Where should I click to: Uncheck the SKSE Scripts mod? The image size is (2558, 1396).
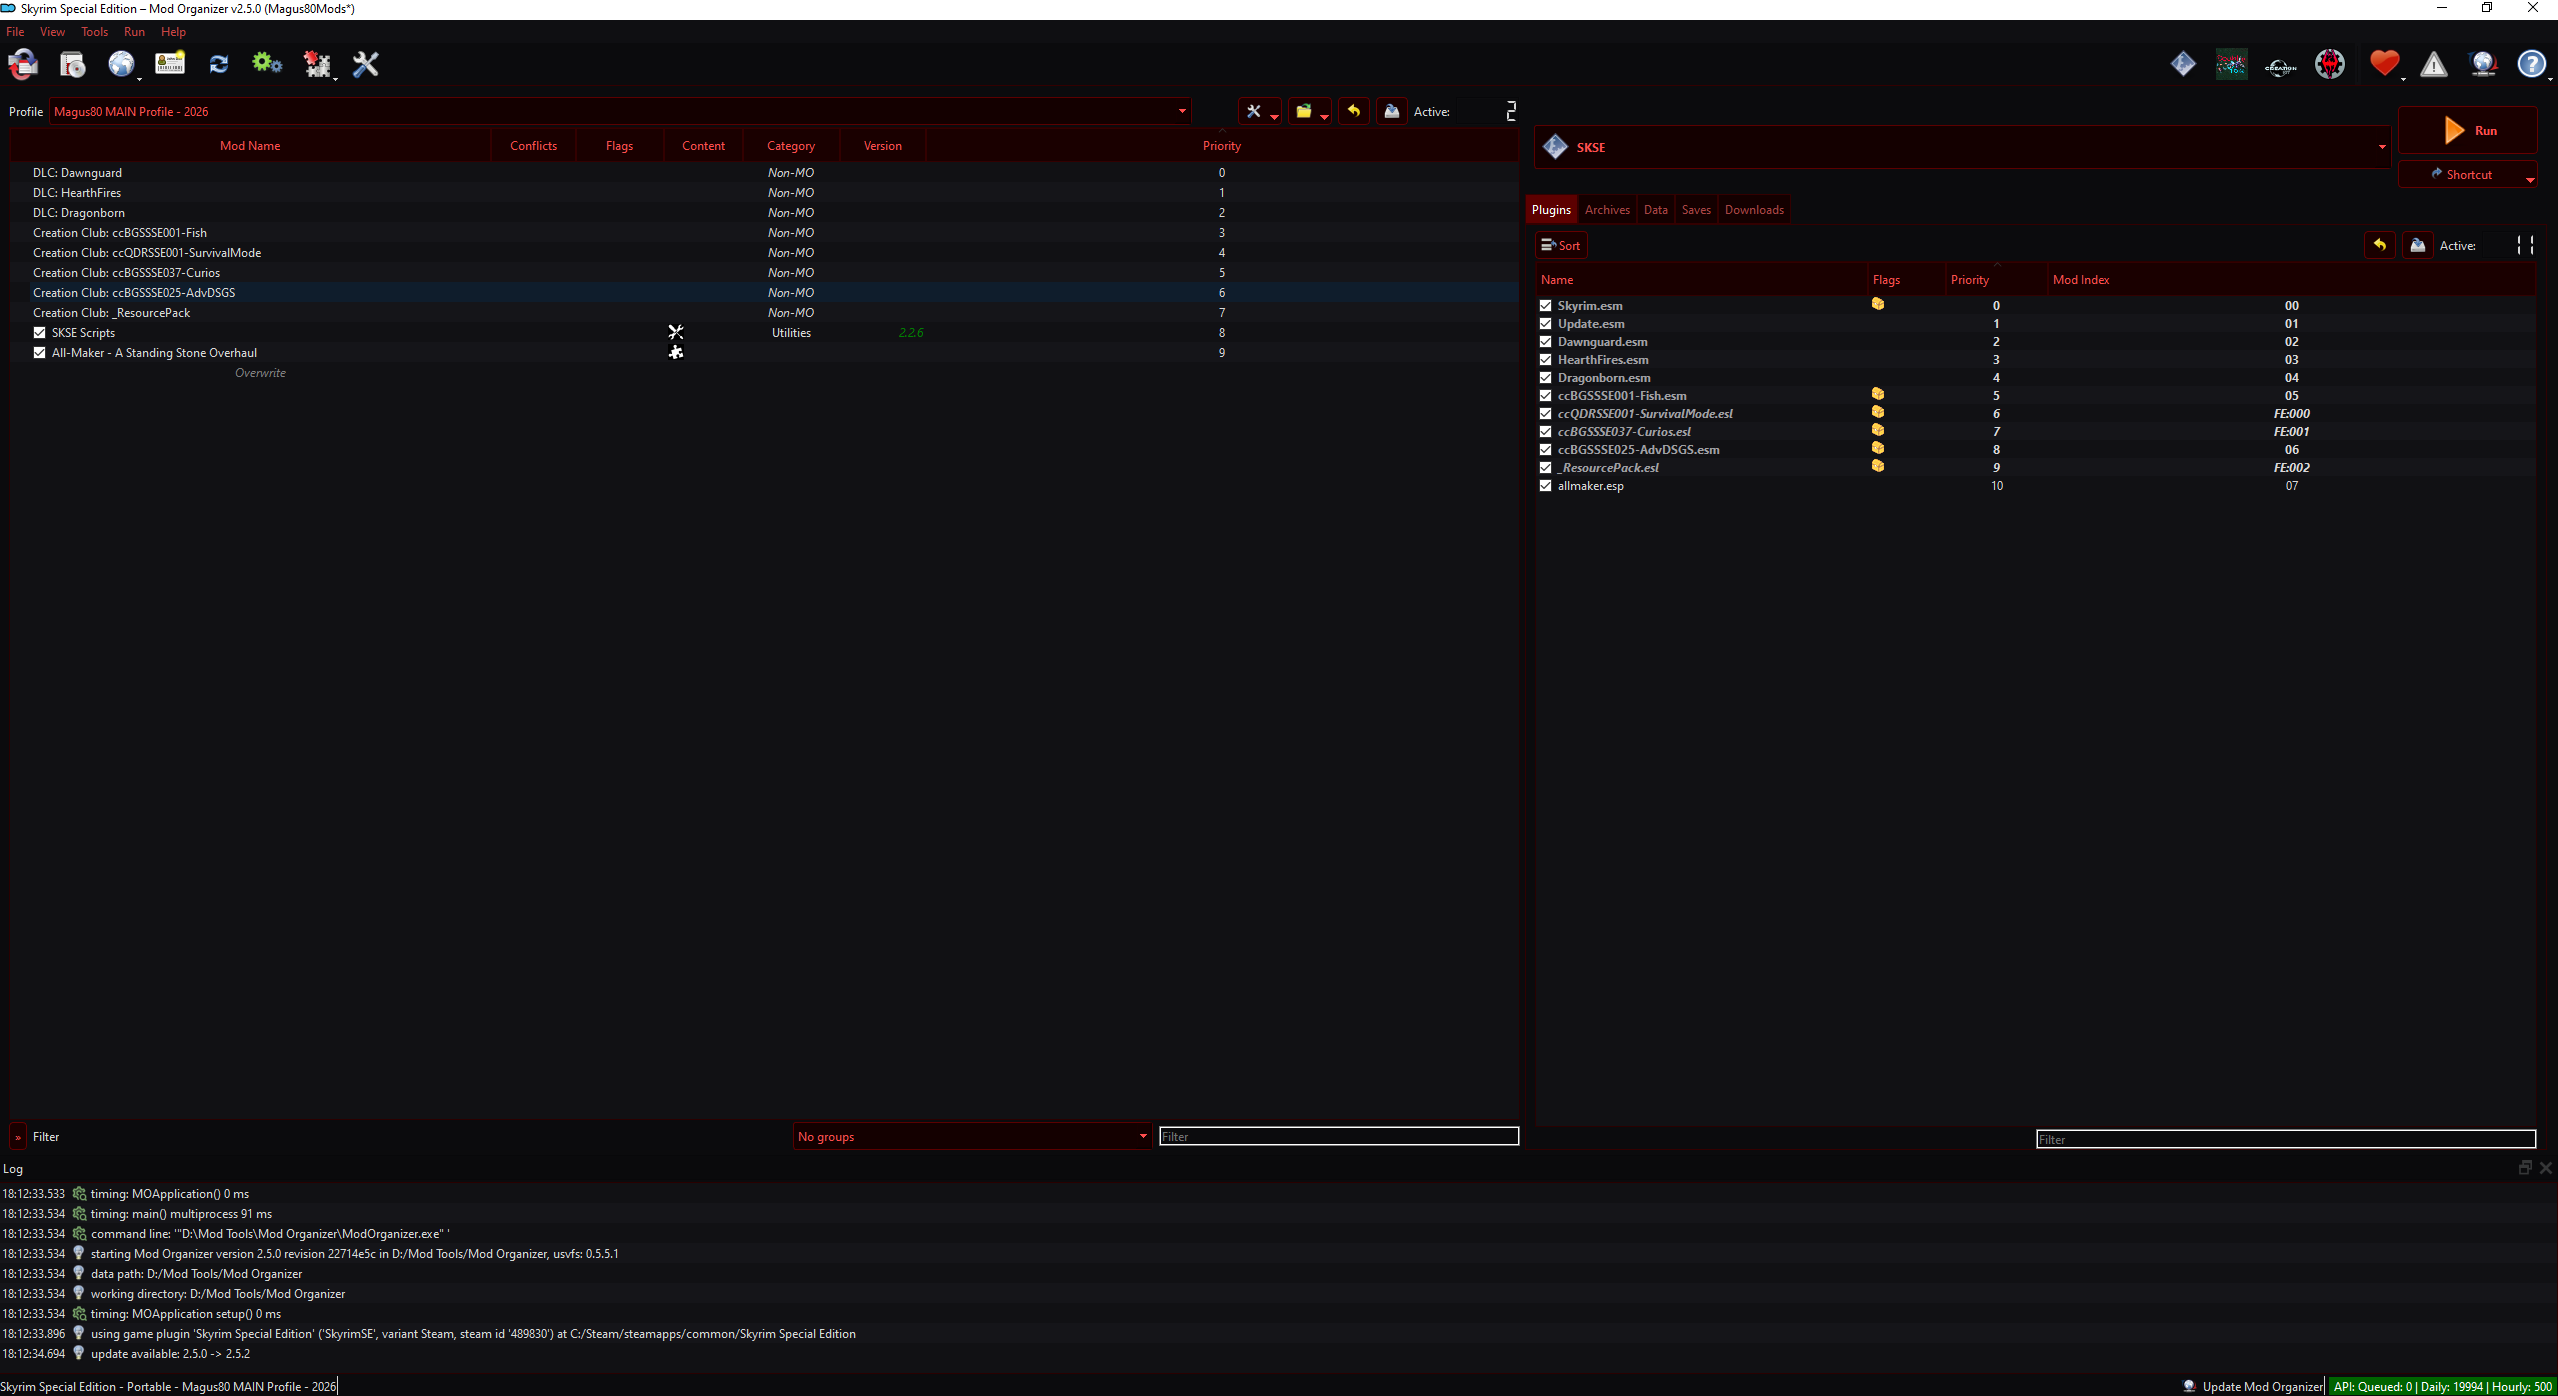point(40,333)
